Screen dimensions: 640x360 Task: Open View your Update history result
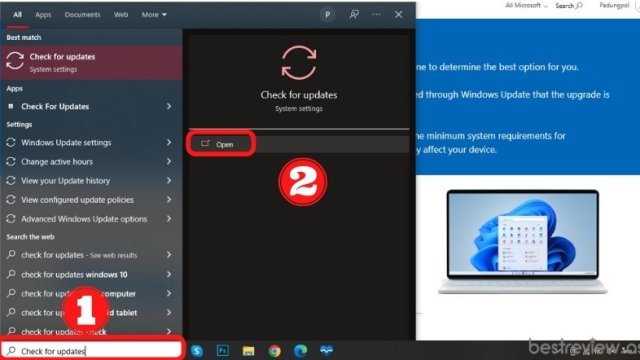91,180
